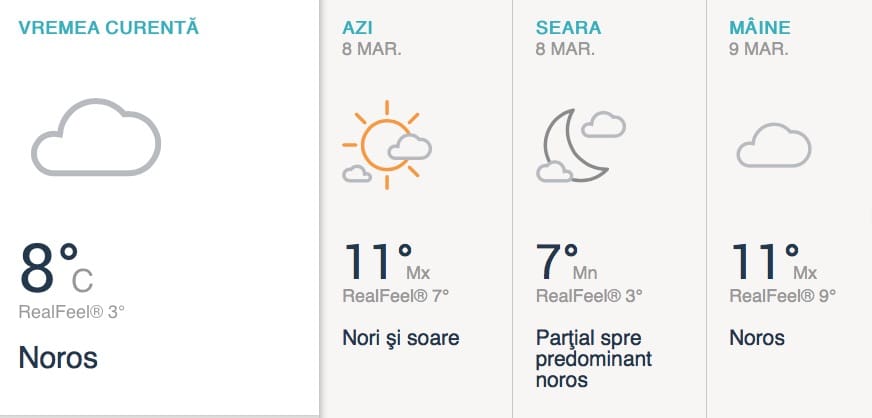
Task: Click the large Noros label for current weather
Action: pos(58,357)
